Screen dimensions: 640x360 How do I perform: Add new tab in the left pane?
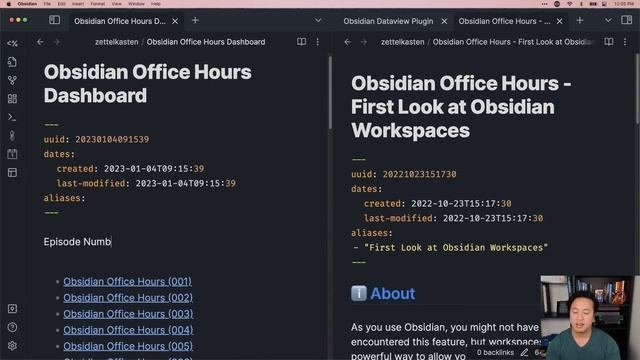click(195, 20)
